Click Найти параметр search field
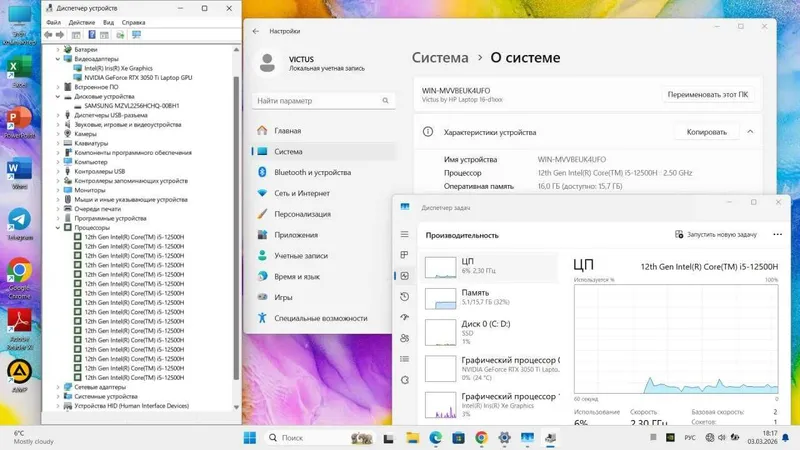800x450 pixels. (323, 101)
